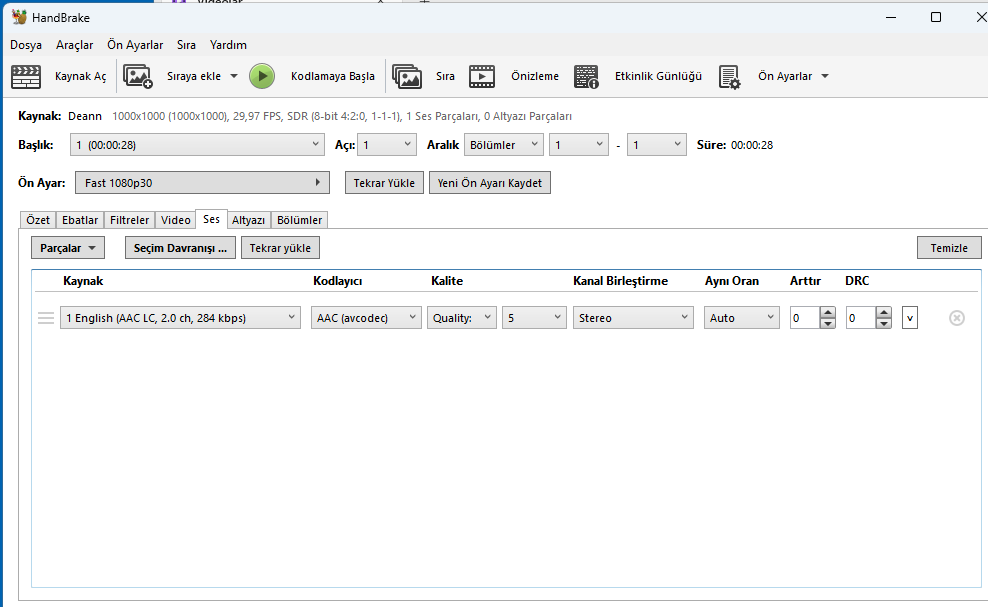The height and width of the screenshot is (607, 988).
Task: Open the Stereo mixdown dropdown
Action: pos(633,318)
